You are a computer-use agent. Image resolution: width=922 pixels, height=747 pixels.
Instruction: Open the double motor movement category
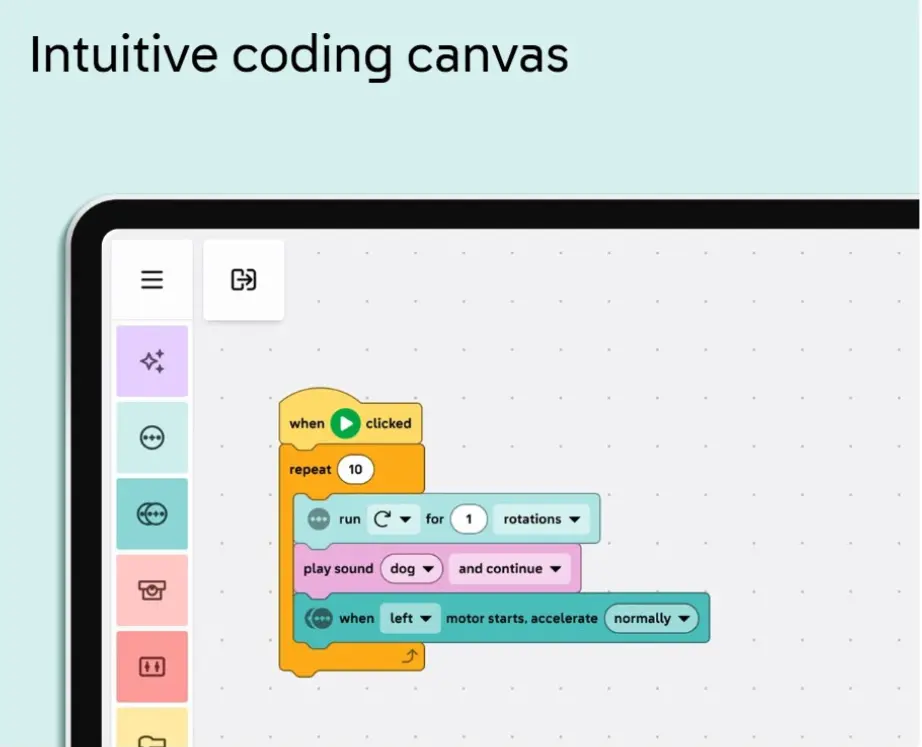(x=152, y=514)
